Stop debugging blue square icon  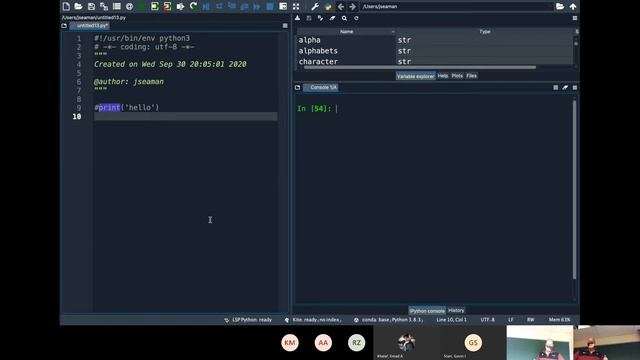point(270,6)
